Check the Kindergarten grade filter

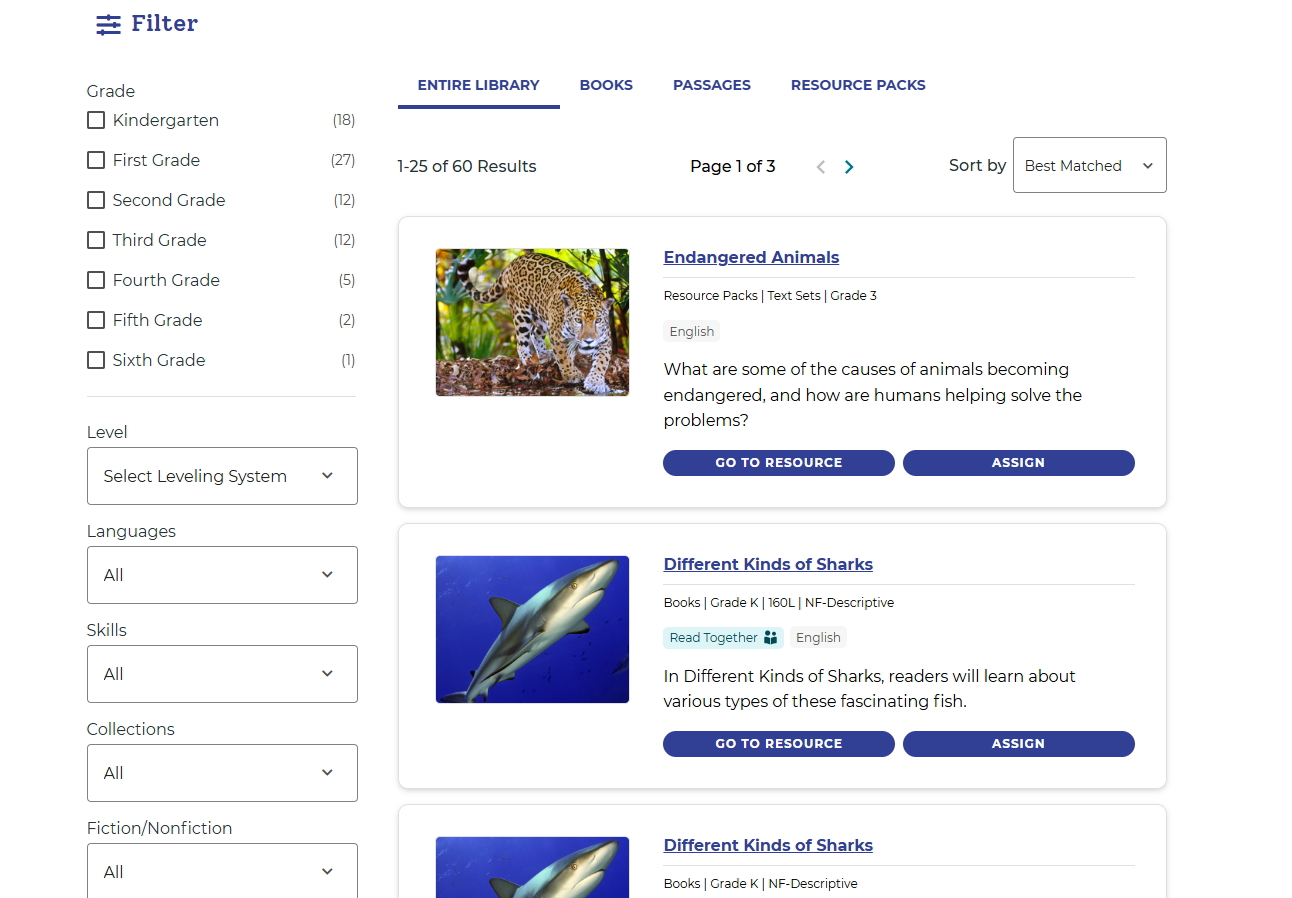coord(96,120)
